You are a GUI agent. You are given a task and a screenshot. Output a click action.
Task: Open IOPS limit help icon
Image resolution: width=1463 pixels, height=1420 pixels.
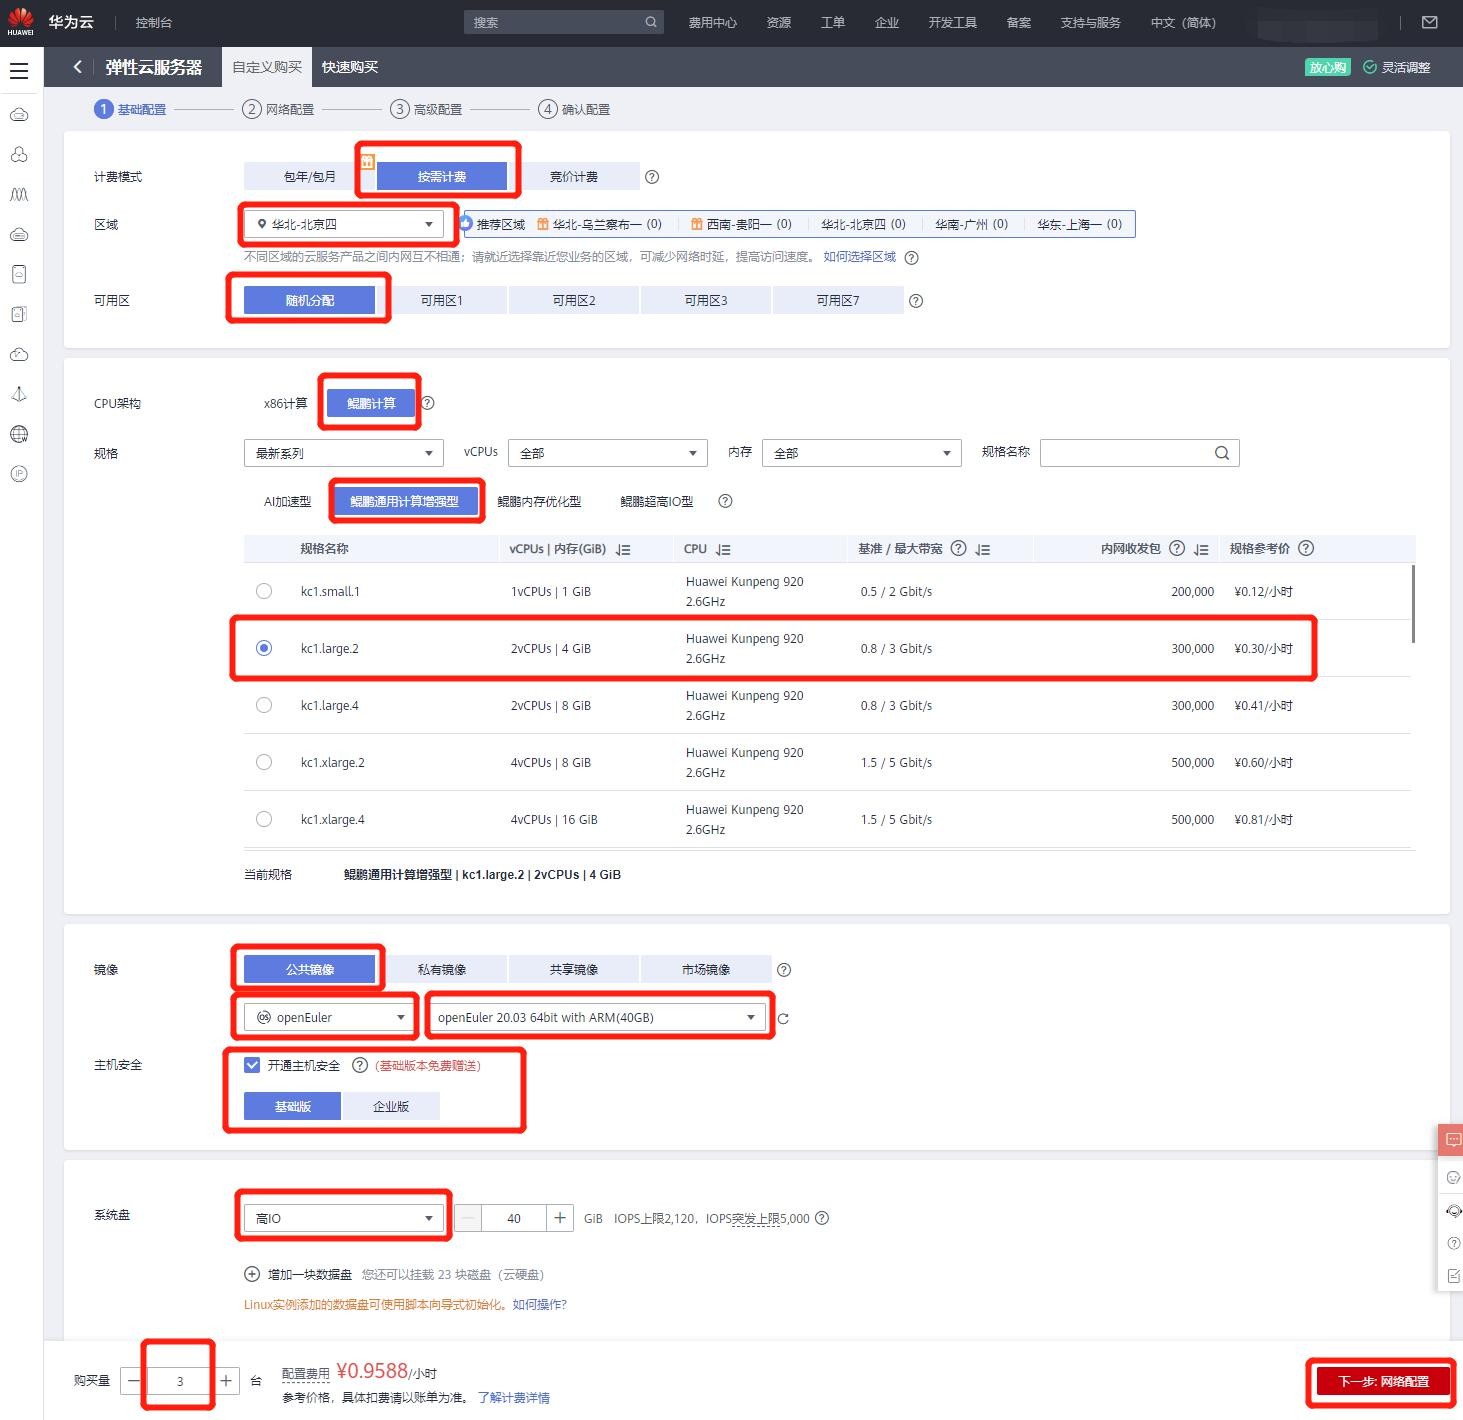tap(822, 1218)
